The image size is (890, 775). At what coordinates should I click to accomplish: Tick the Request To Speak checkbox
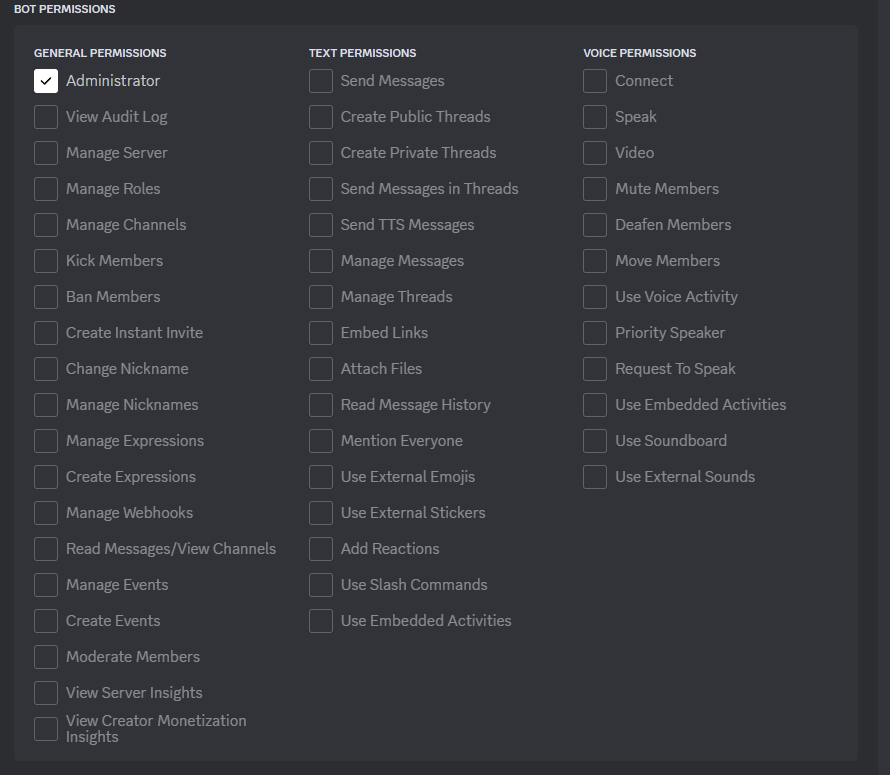click(x=595, y=369)
